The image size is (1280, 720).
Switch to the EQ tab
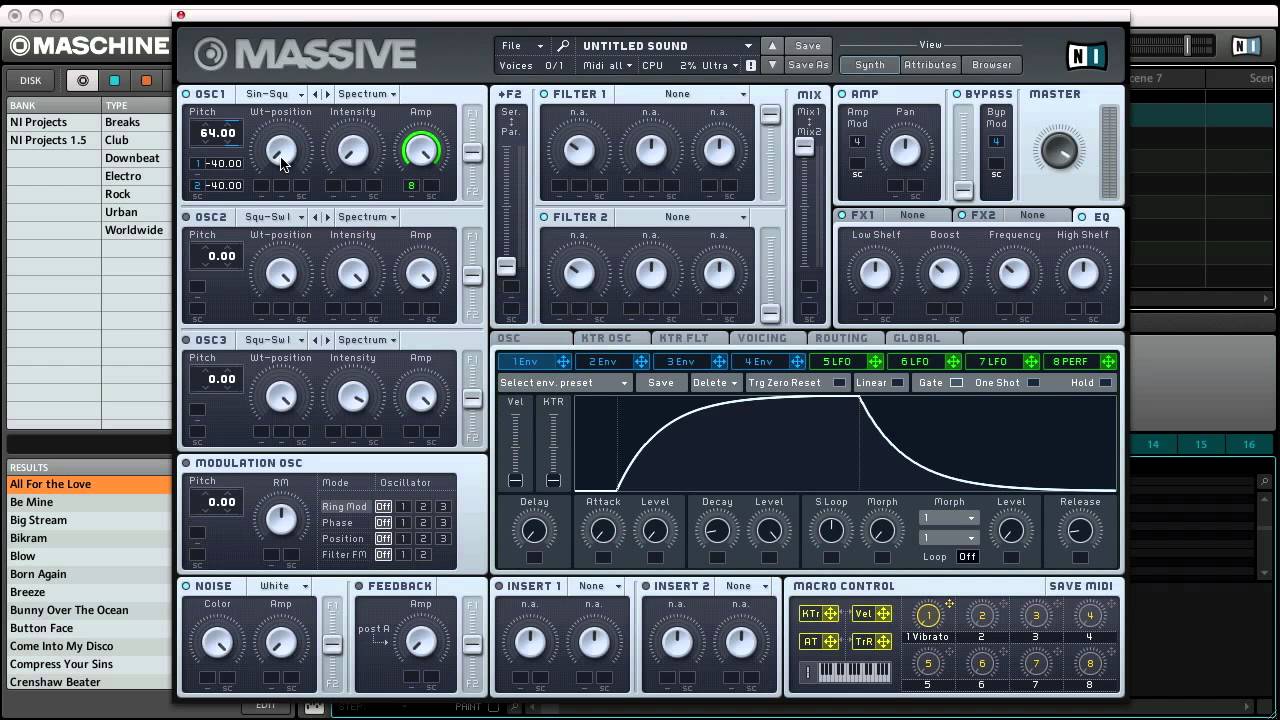tap(1097, 216)
